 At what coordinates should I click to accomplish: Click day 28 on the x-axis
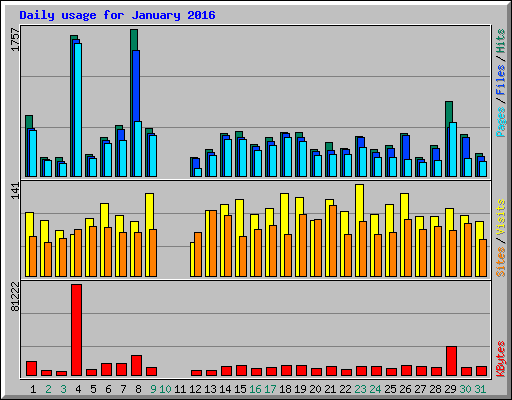[435, 389]
